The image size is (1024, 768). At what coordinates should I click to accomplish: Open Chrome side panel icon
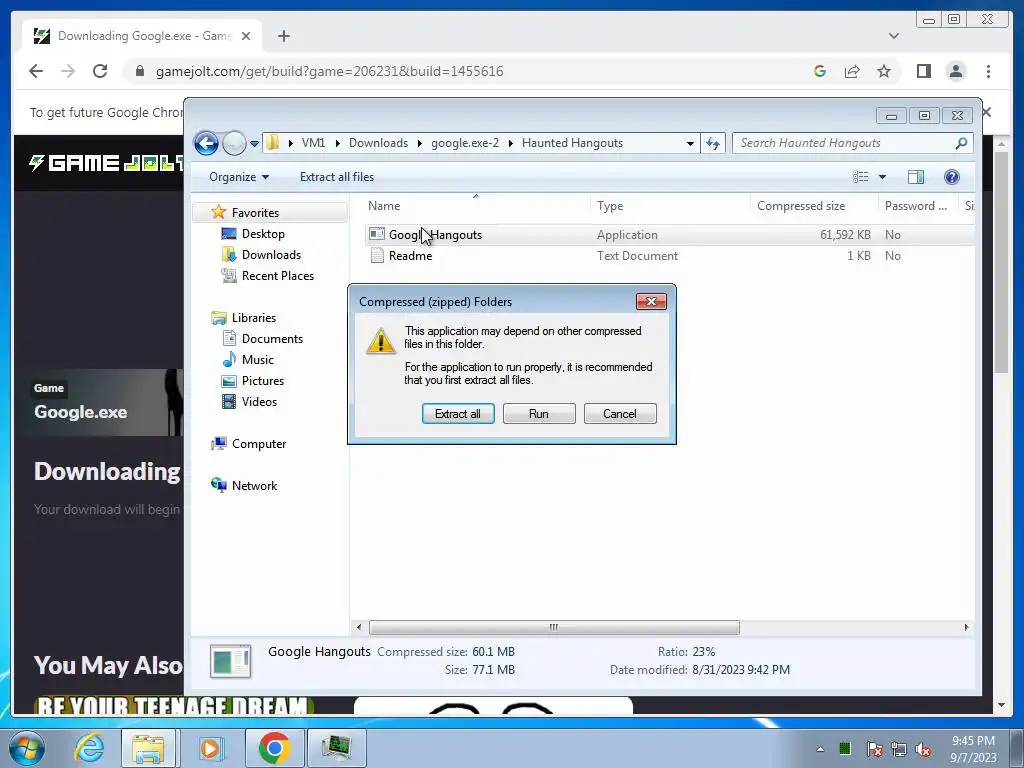tap(923, 71)
